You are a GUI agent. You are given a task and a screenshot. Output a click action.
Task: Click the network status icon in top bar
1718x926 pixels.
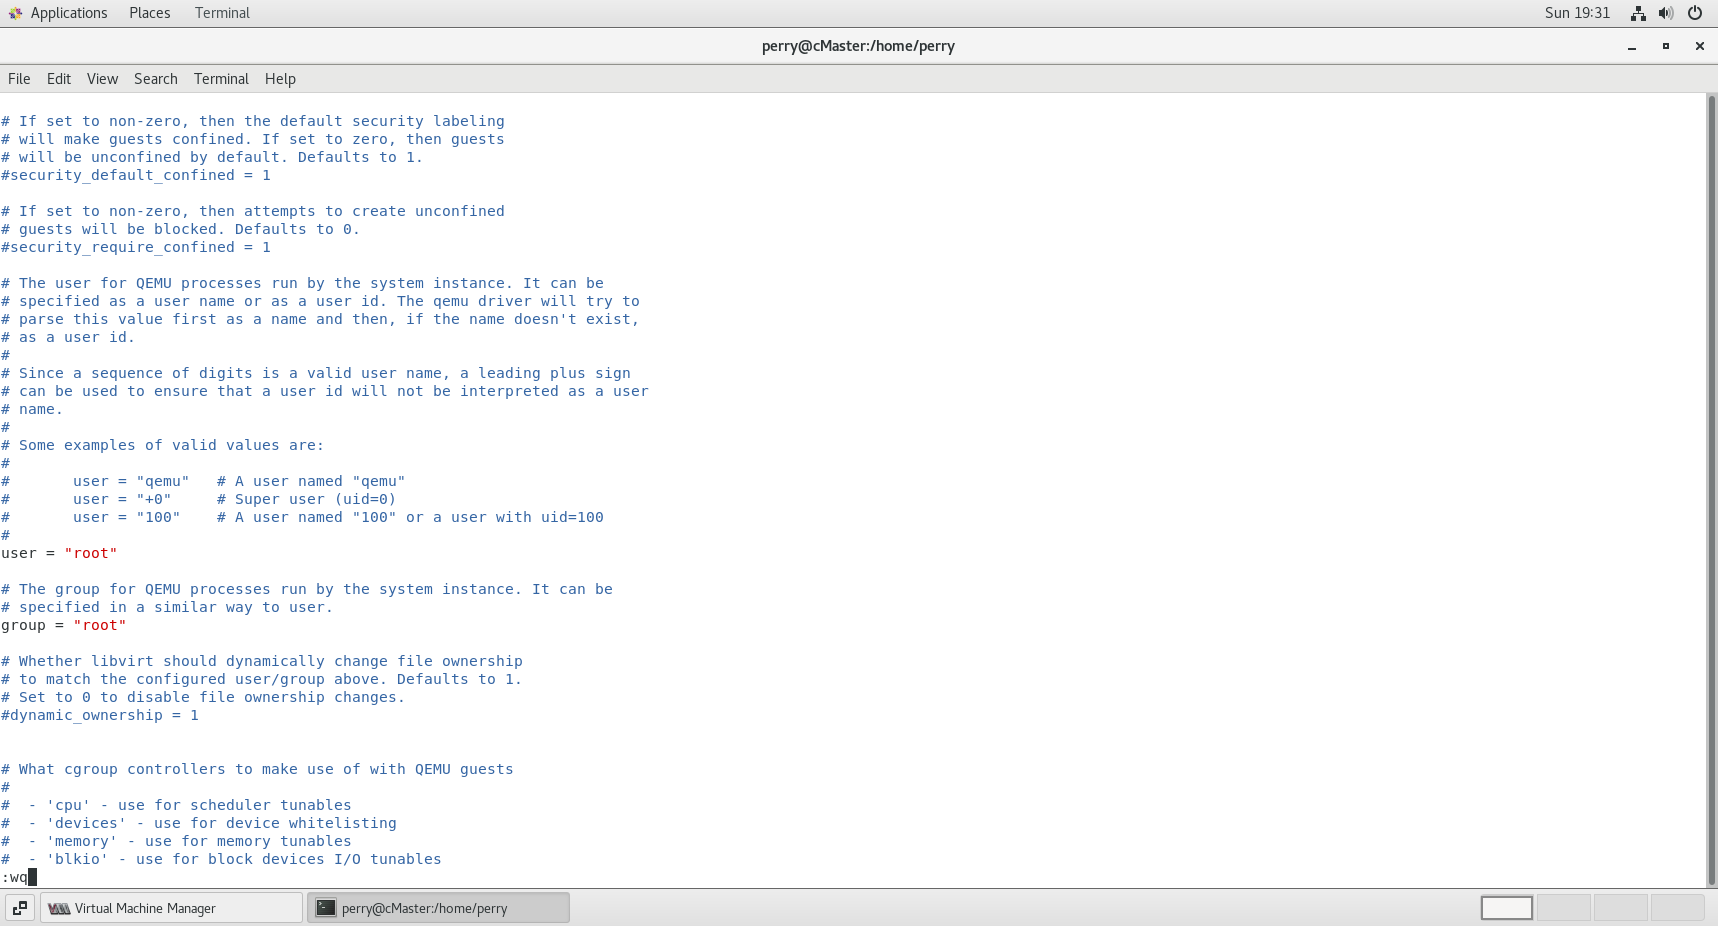click(x=1638, y=13)
